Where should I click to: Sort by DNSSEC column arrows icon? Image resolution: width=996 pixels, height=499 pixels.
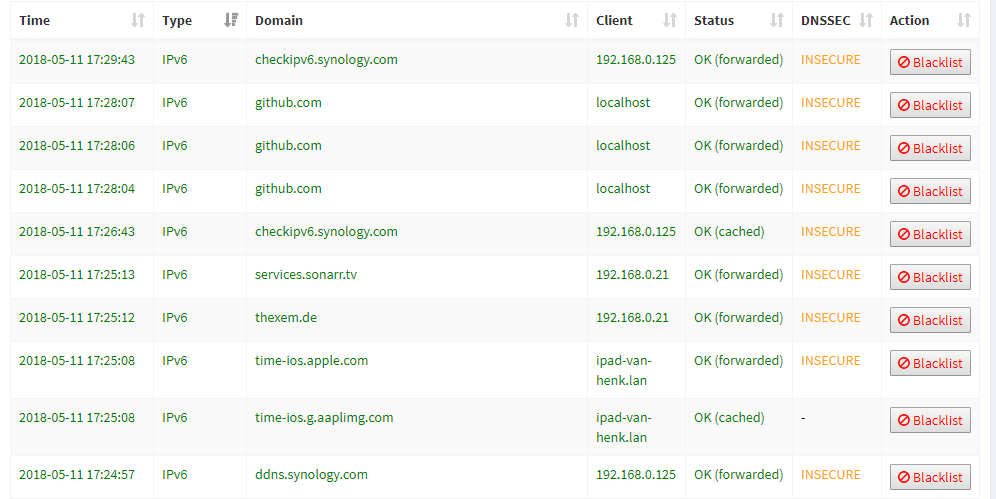pos(866,20)
